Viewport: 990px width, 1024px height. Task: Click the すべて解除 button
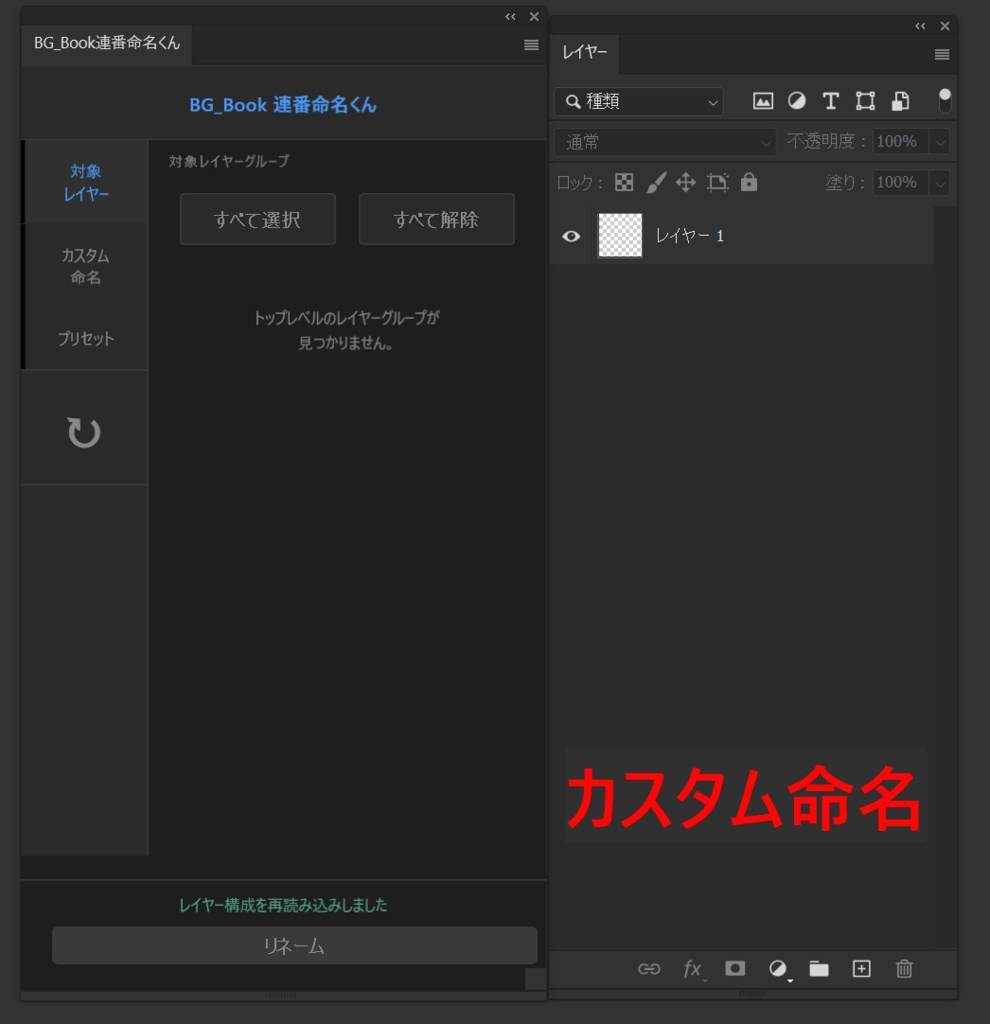coord(436,219)
